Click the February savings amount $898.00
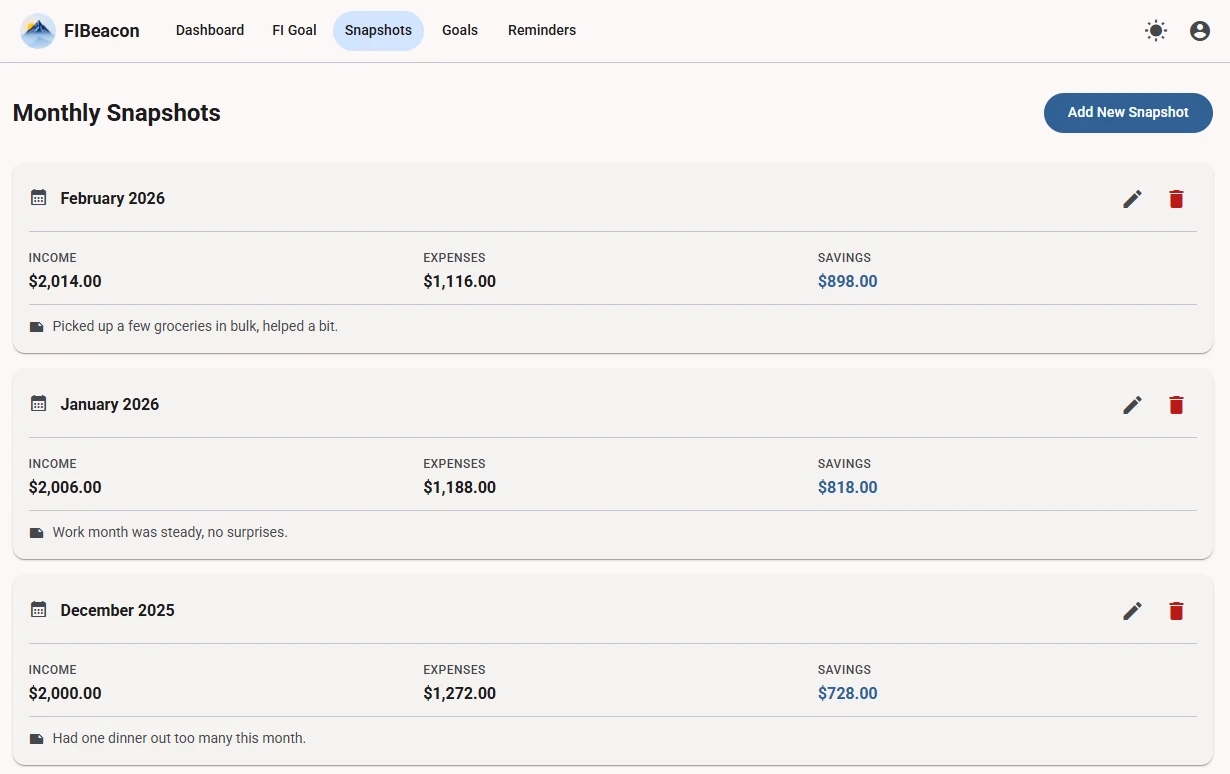 pyautogui.click(x=847, y=282)
